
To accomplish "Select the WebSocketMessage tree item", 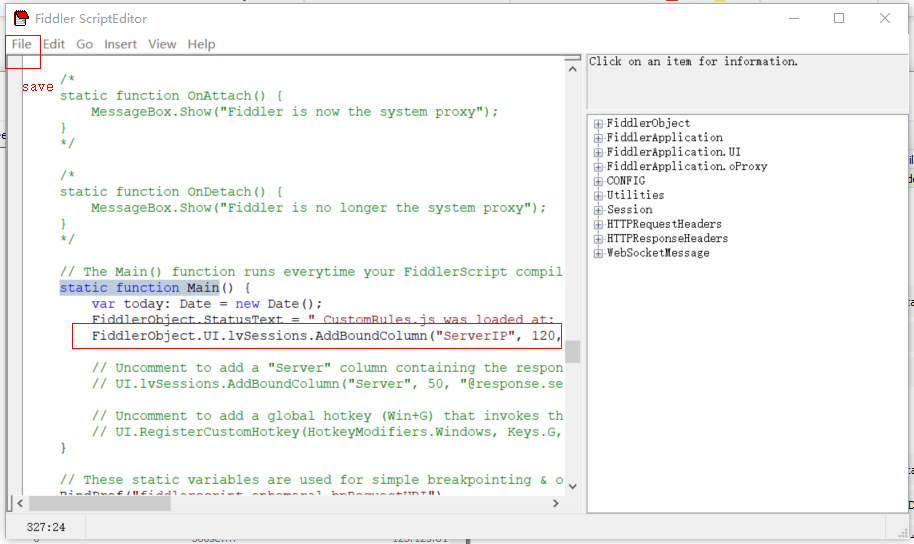I will [x=658, y=252].
